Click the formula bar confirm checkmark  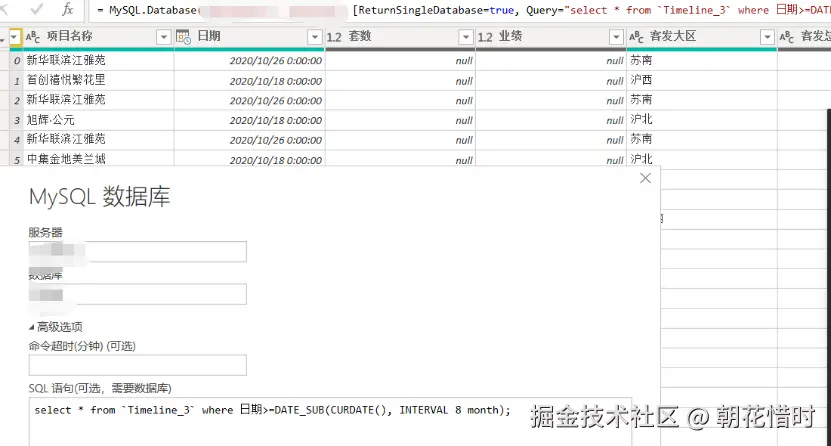pyautogui.click(x=37, y=9)
